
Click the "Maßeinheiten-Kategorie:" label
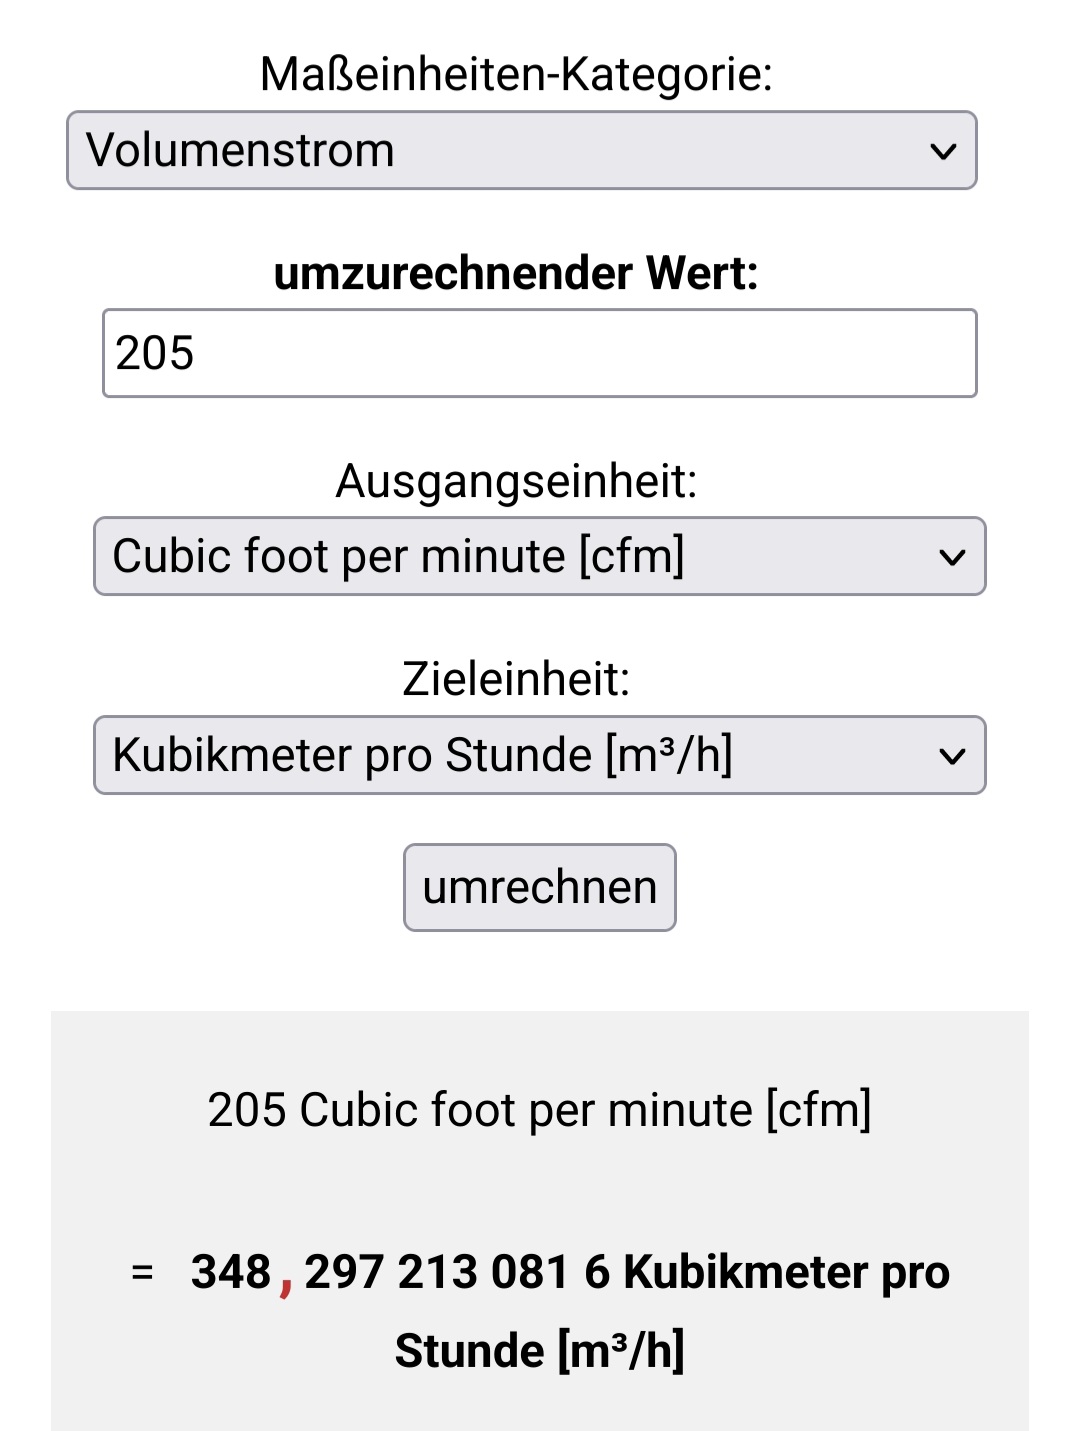(x=516, y=74)
